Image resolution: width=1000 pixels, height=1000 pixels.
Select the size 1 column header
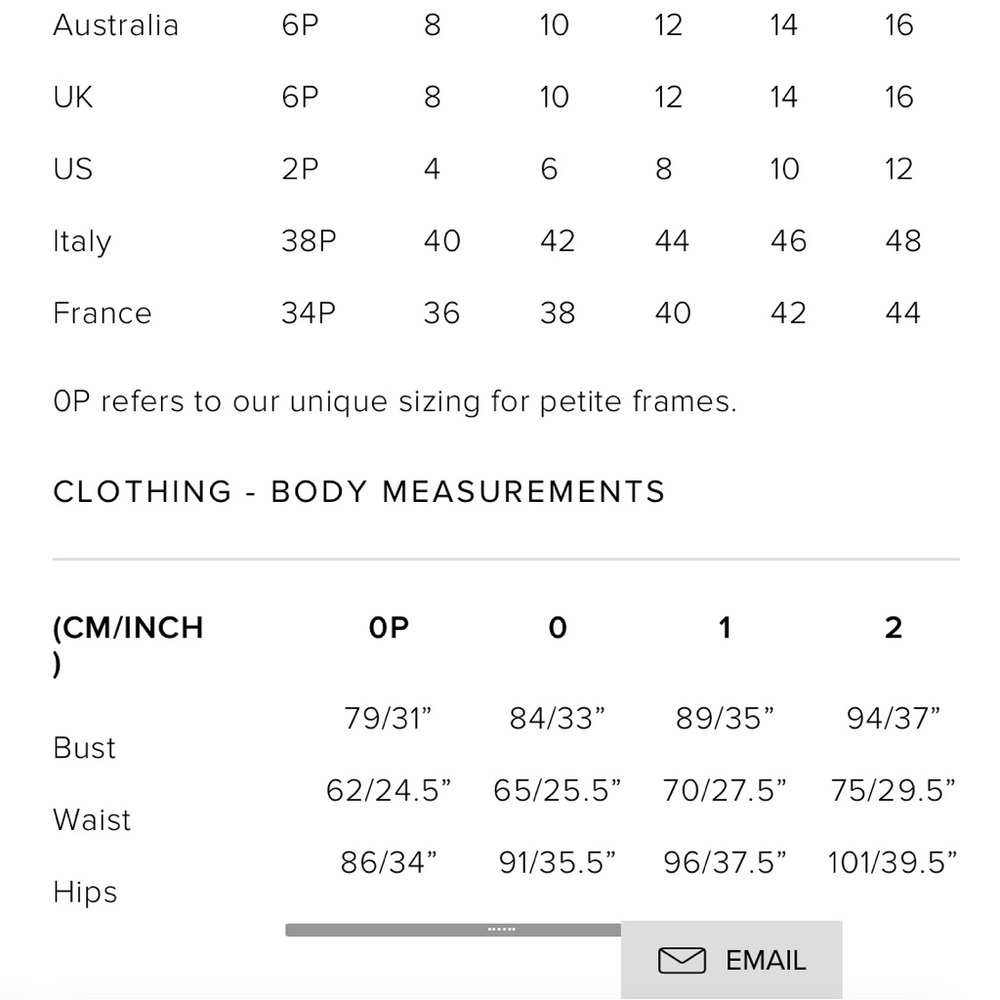click(x=724, y=628)
